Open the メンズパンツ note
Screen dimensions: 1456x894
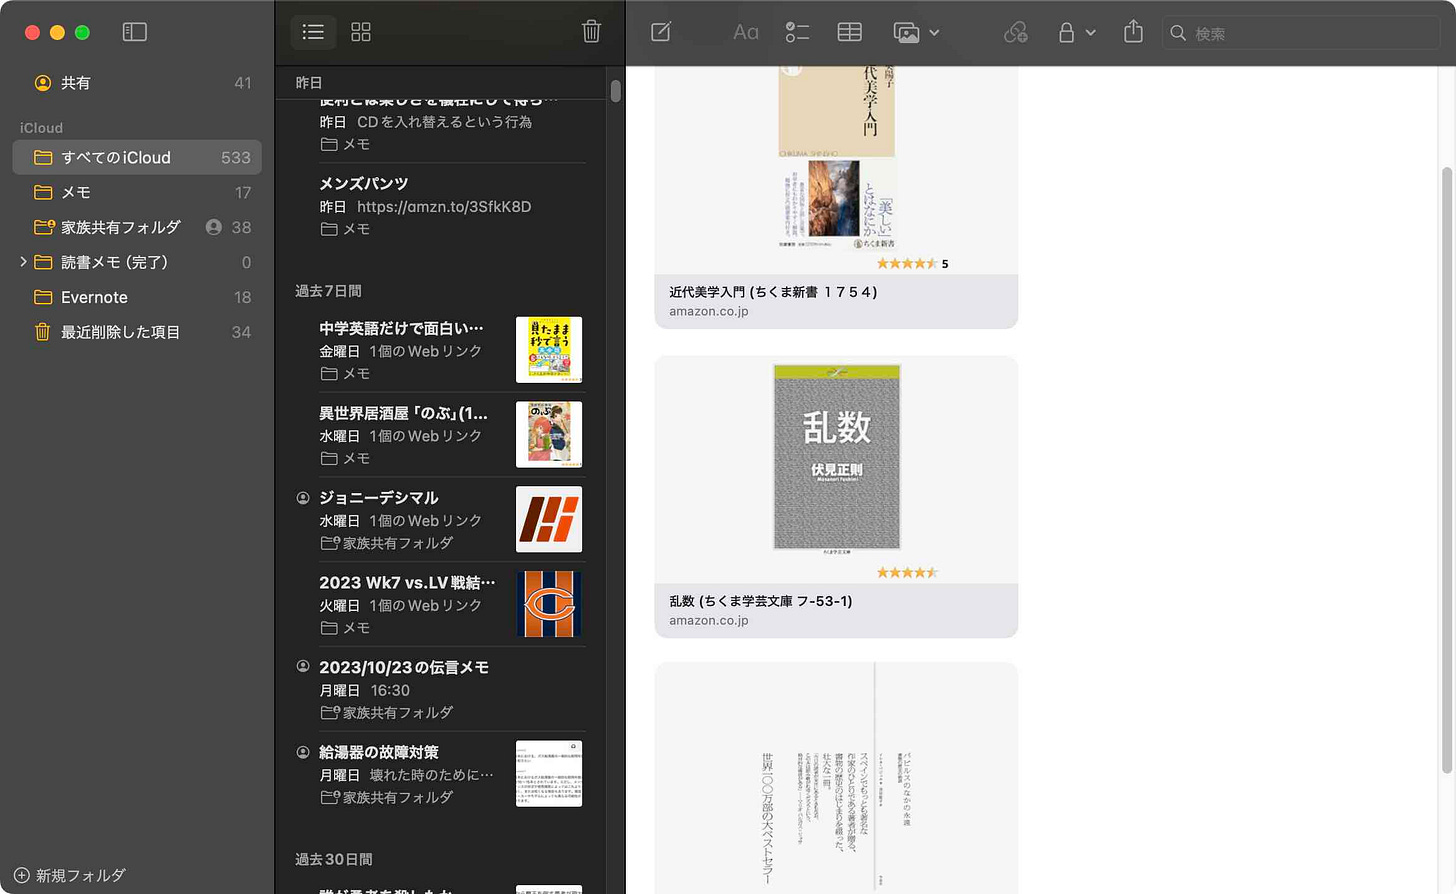tap(440, 205)
